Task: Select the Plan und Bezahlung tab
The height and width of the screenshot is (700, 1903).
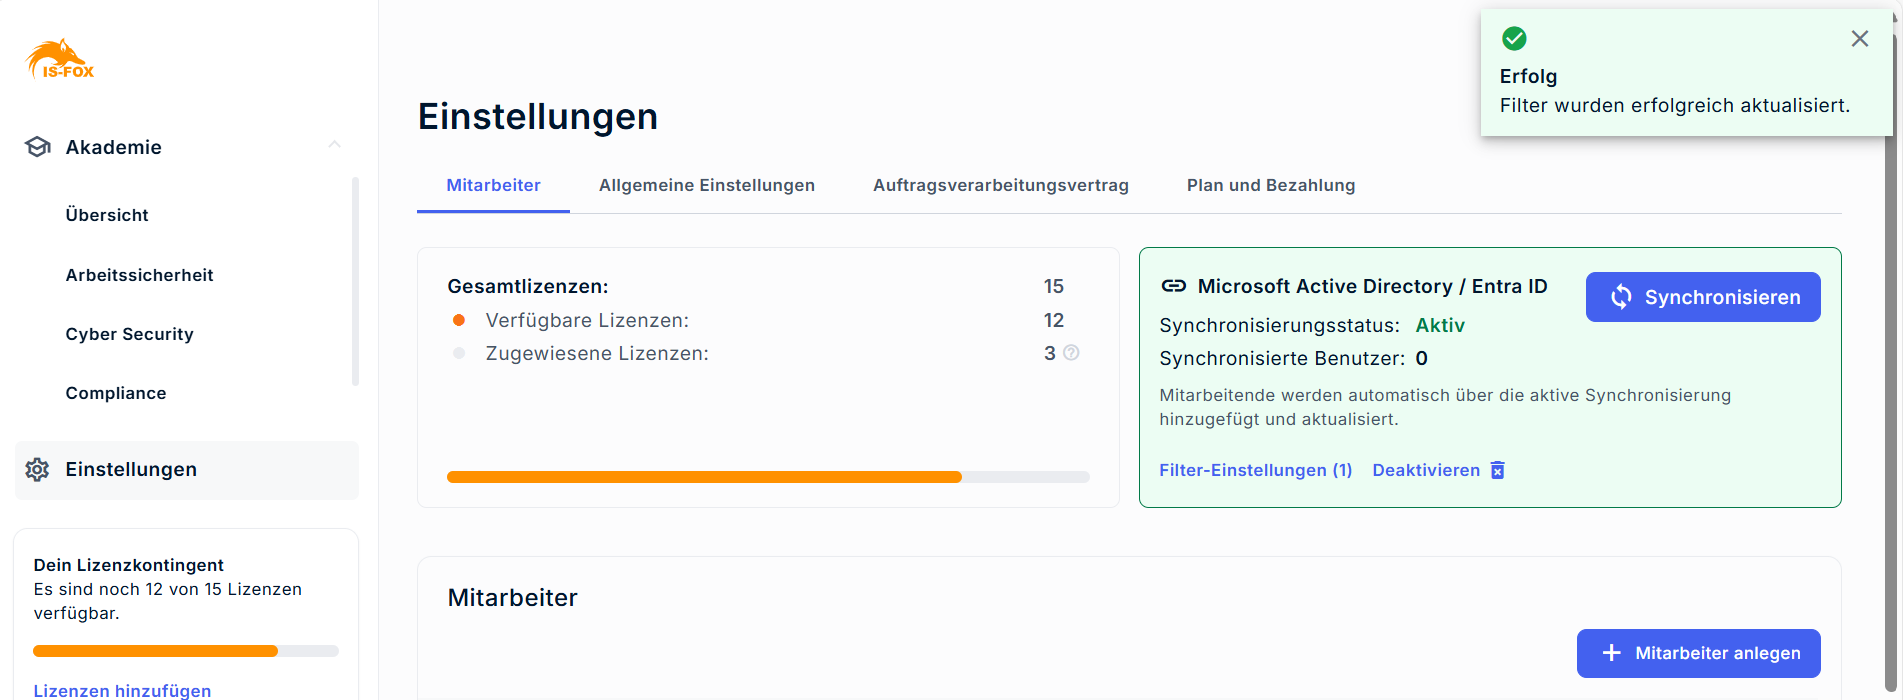Action: point(1270,185)
